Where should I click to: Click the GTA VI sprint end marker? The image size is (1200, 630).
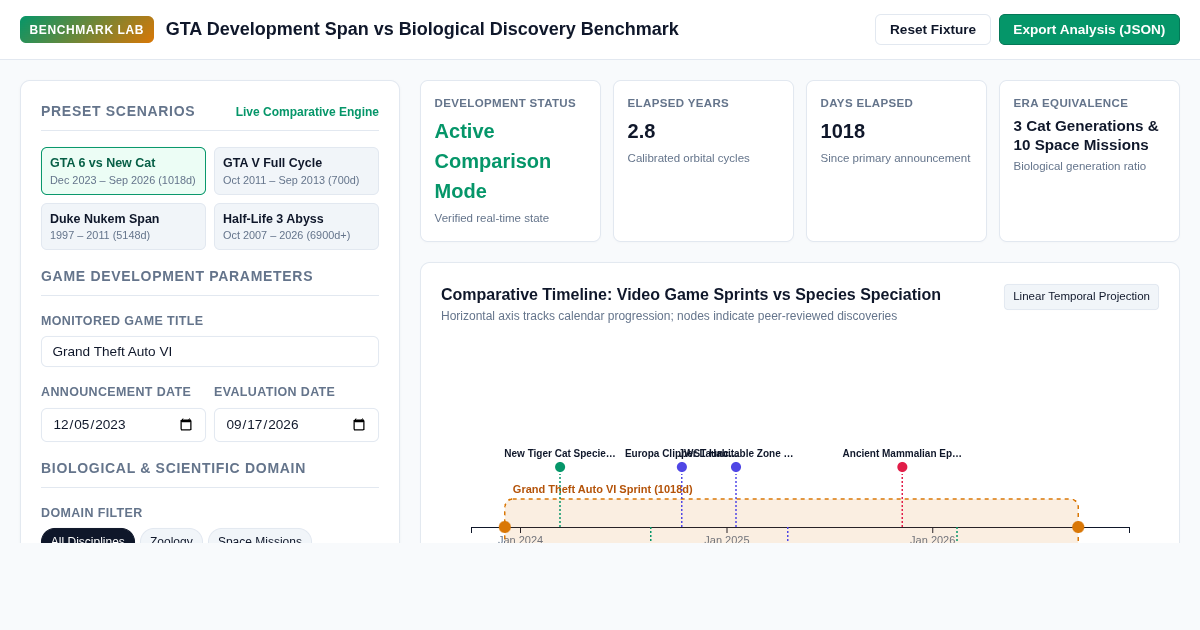[x=1078, y=527]
